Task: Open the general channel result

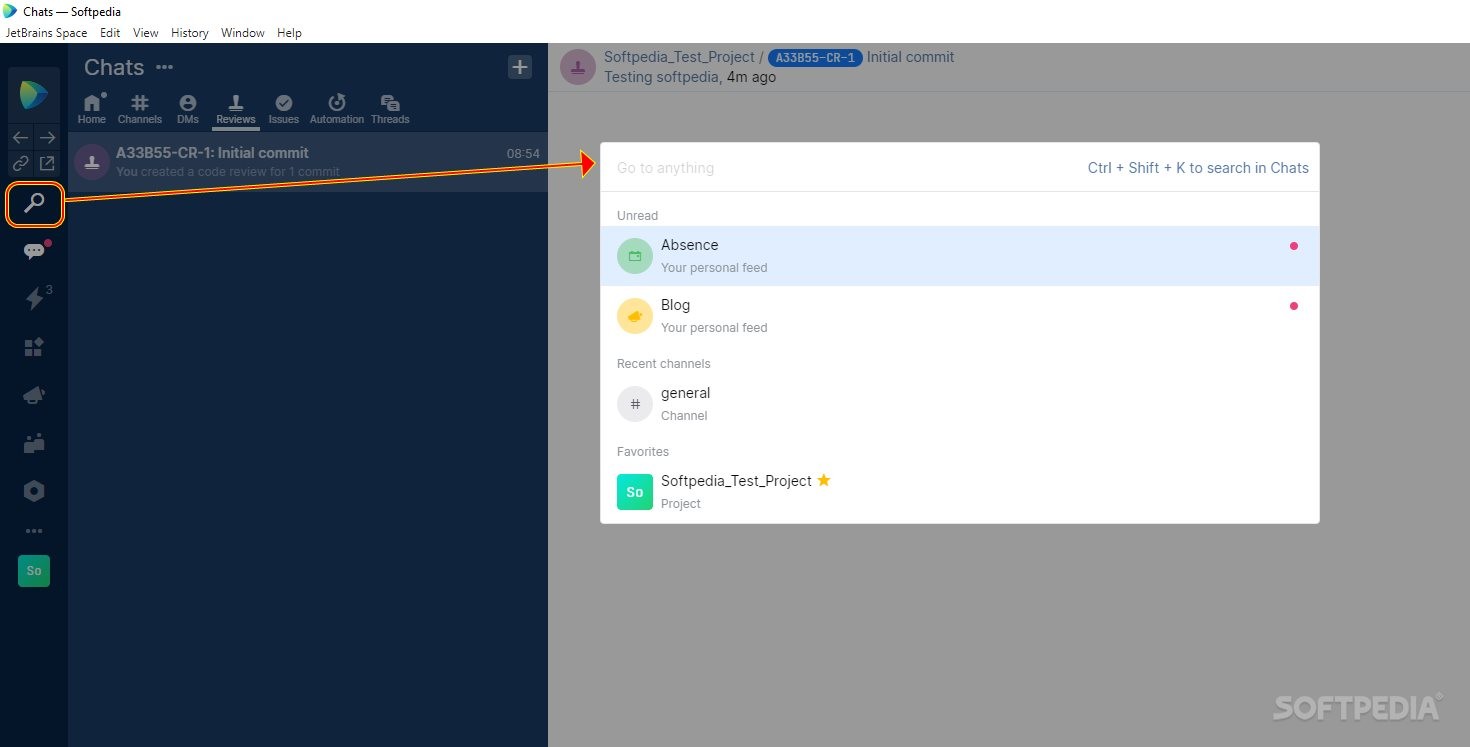Action: click(x=960, y=404)
